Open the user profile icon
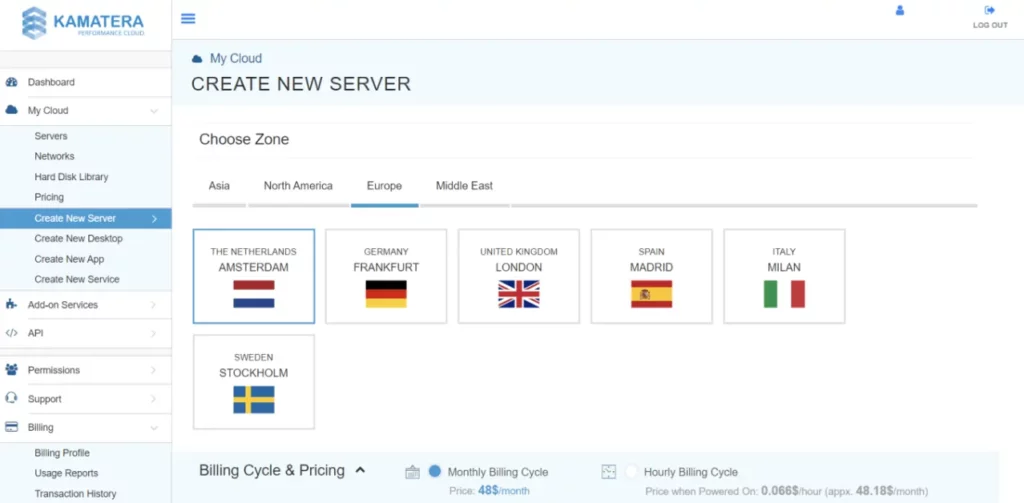This screenshot has width=1024, height=503. (900, 10)
